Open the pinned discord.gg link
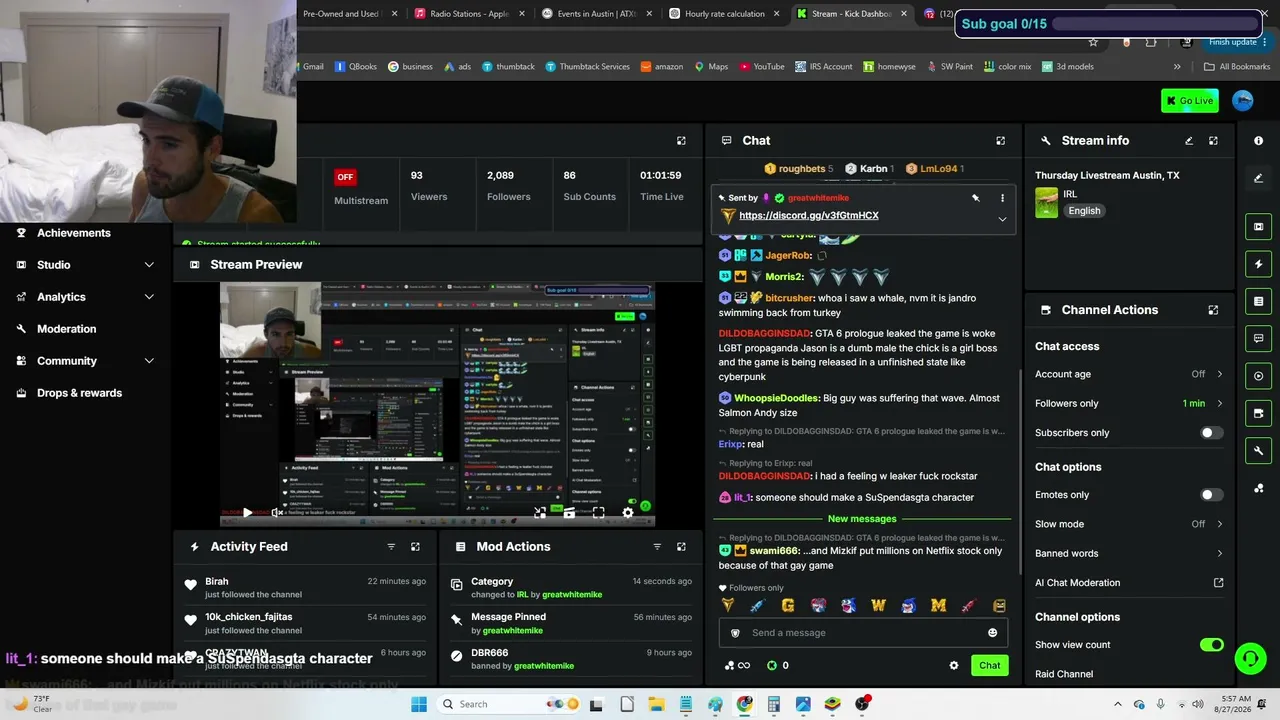The height and width of the screenshot is (720, 1280). (809, 216)
